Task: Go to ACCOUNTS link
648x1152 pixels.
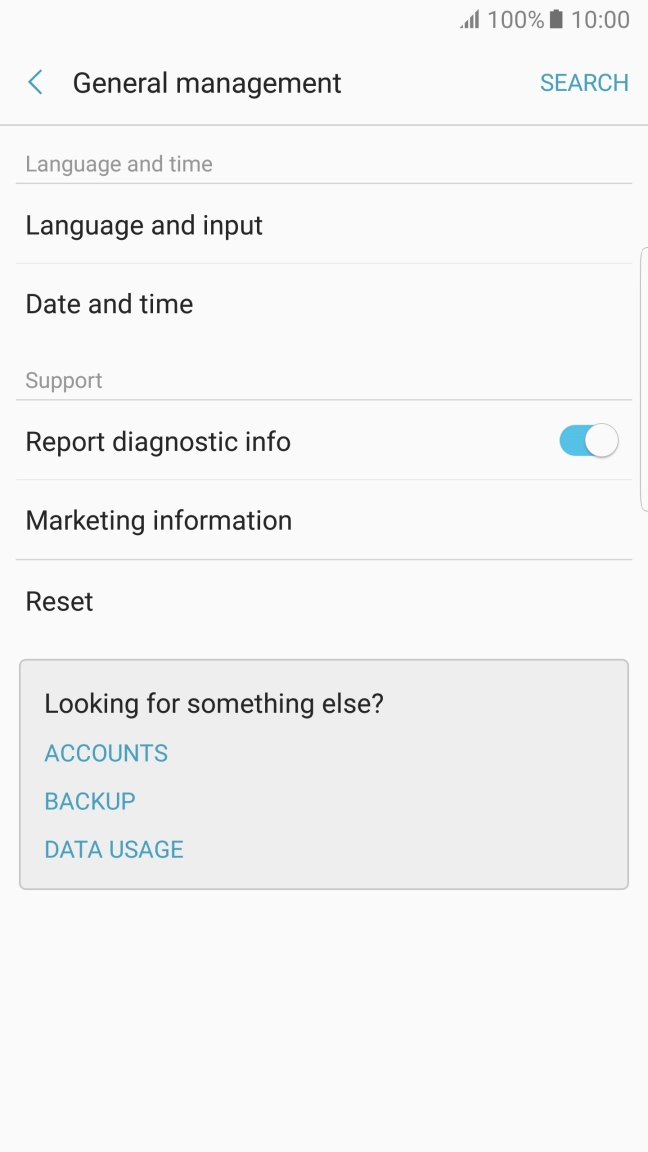Action: pos(106,753)
